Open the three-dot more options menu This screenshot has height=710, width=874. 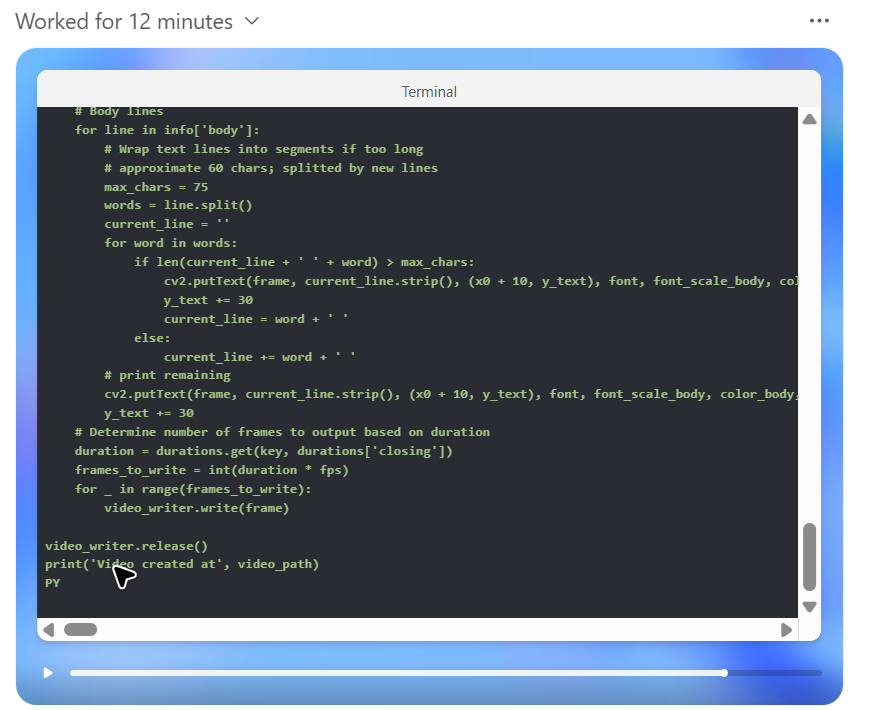(819, 21)
